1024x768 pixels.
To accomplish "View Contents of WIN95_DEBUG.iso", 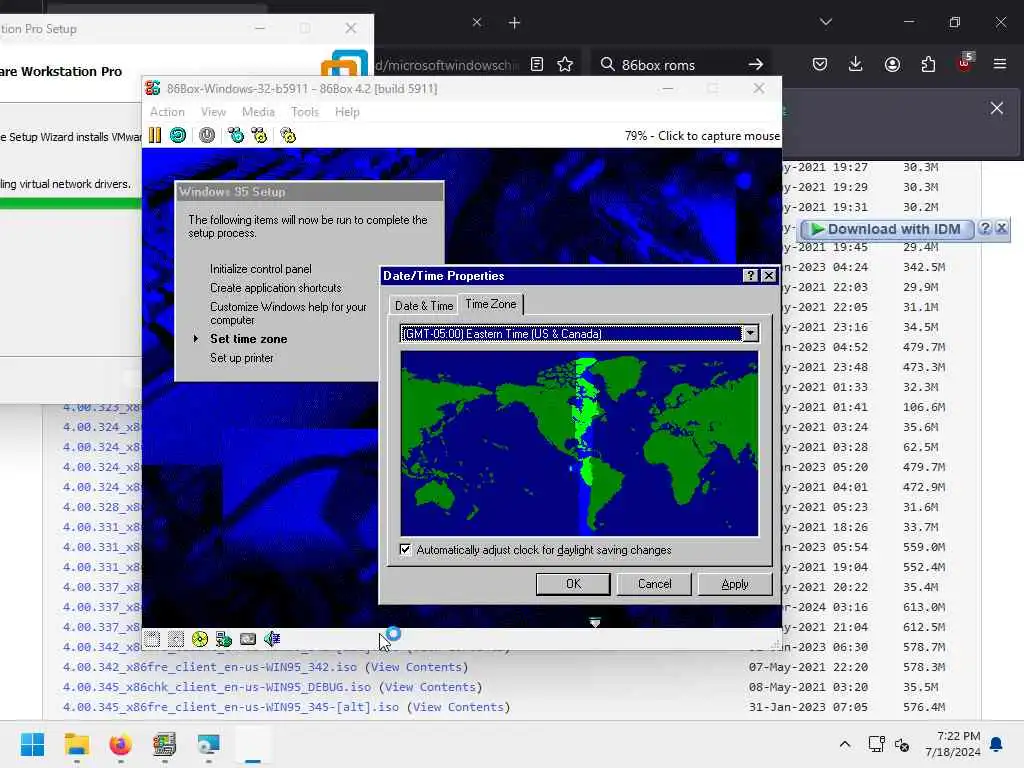I will 430,687.
